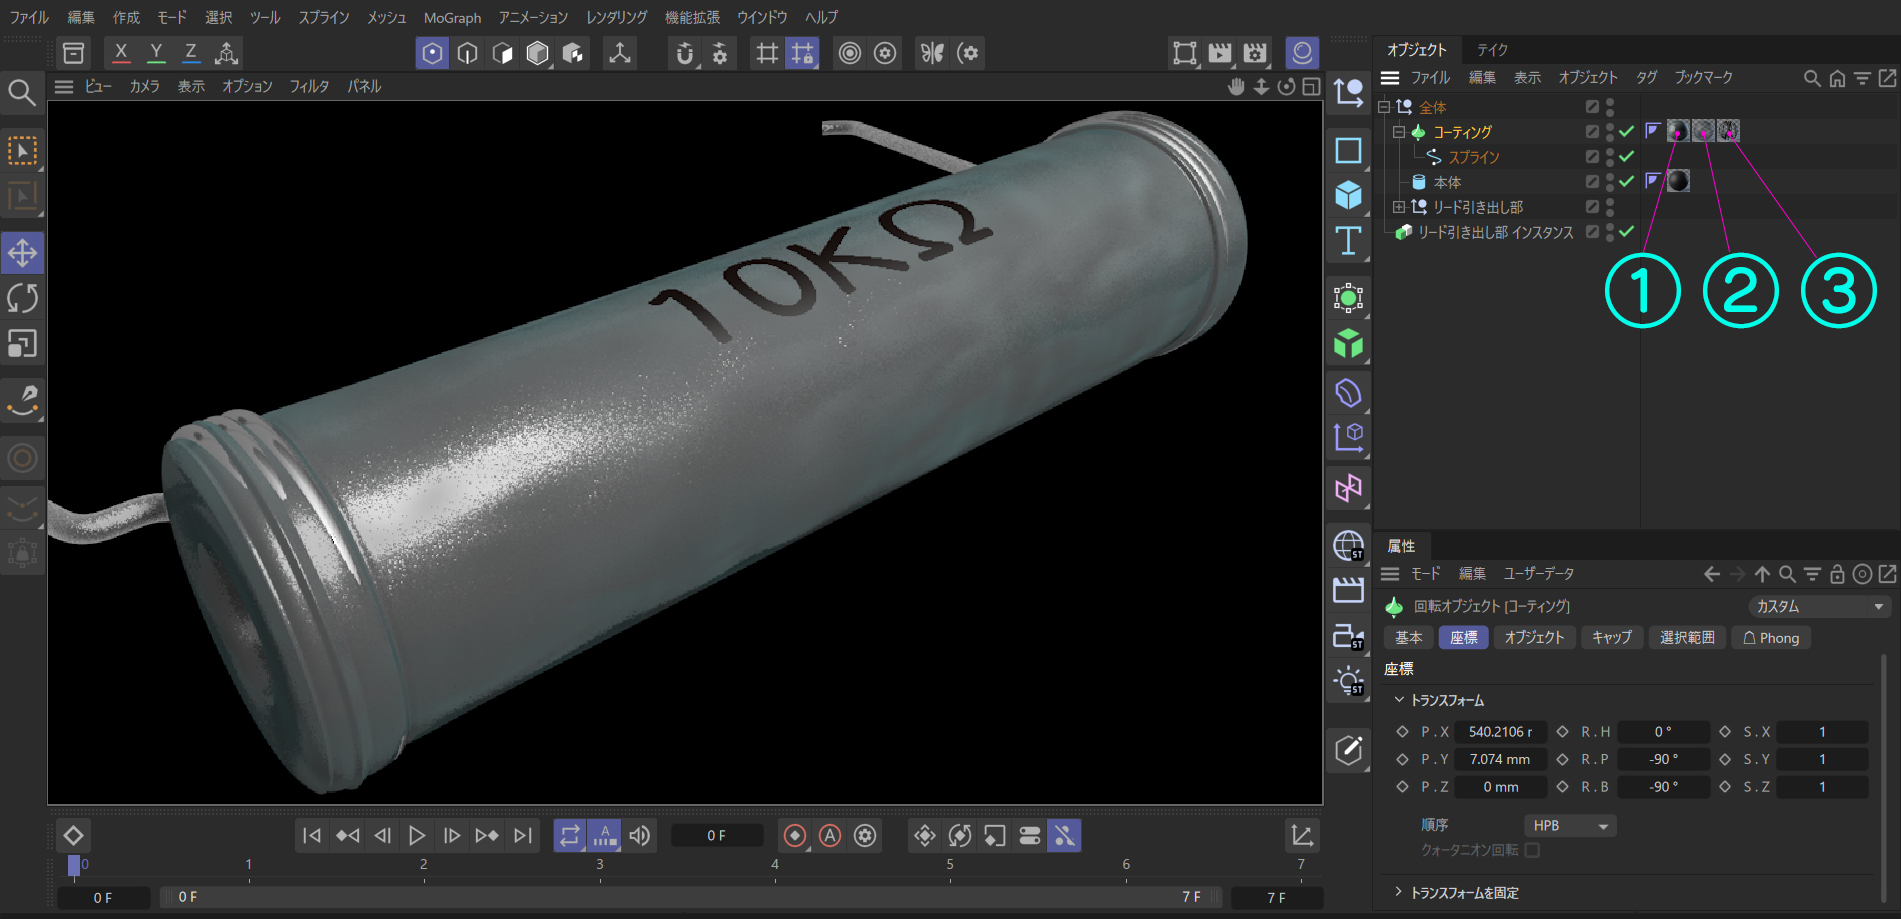Image resolution: width=1901 pixels, height=919 pixels.
Task: Expand the リード引き出し部 tree item
Action: [x=1399, y=207]
